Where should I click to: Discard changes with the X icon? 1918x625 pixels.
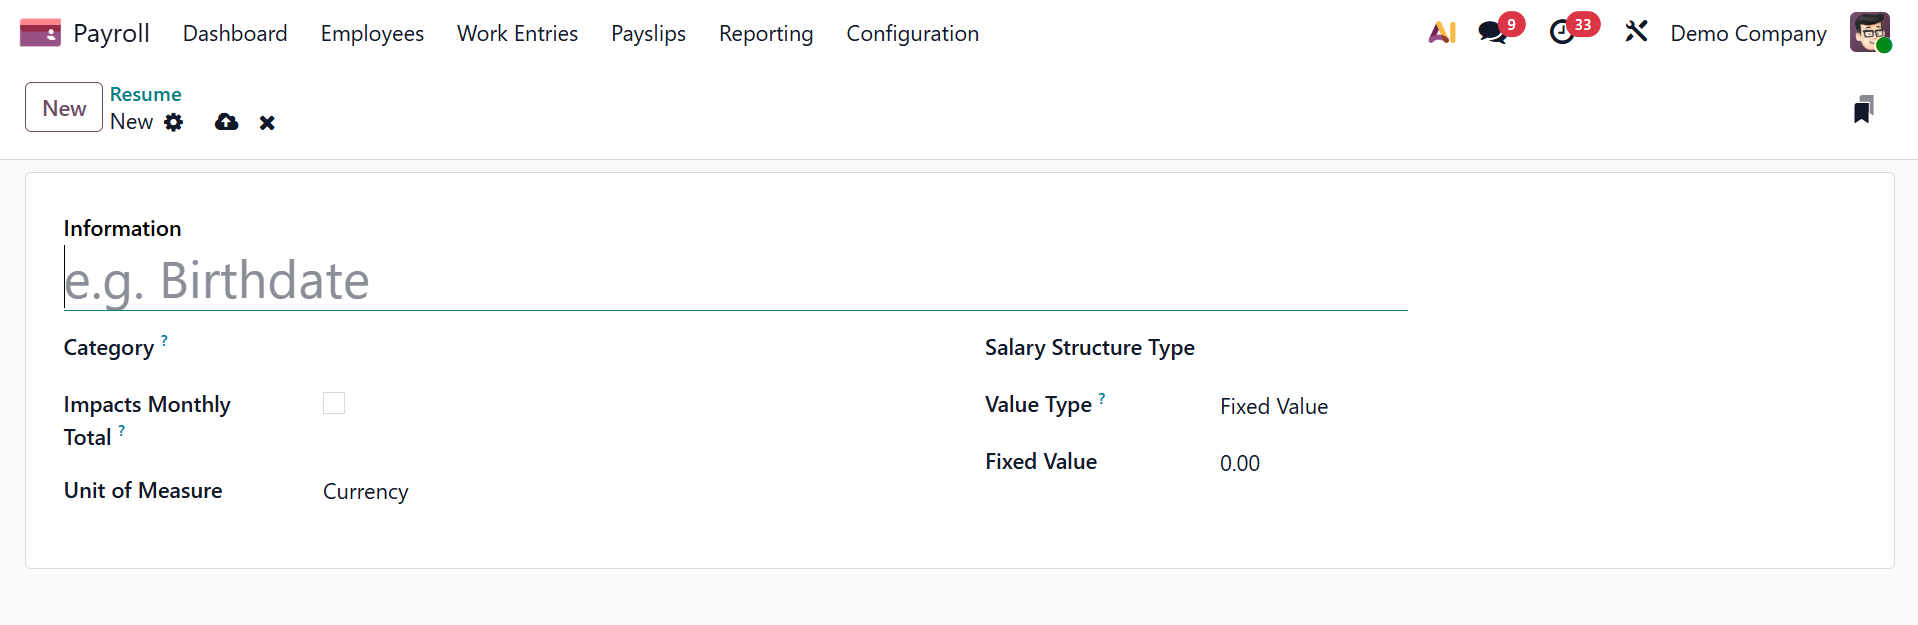click(x=267, y=123)
